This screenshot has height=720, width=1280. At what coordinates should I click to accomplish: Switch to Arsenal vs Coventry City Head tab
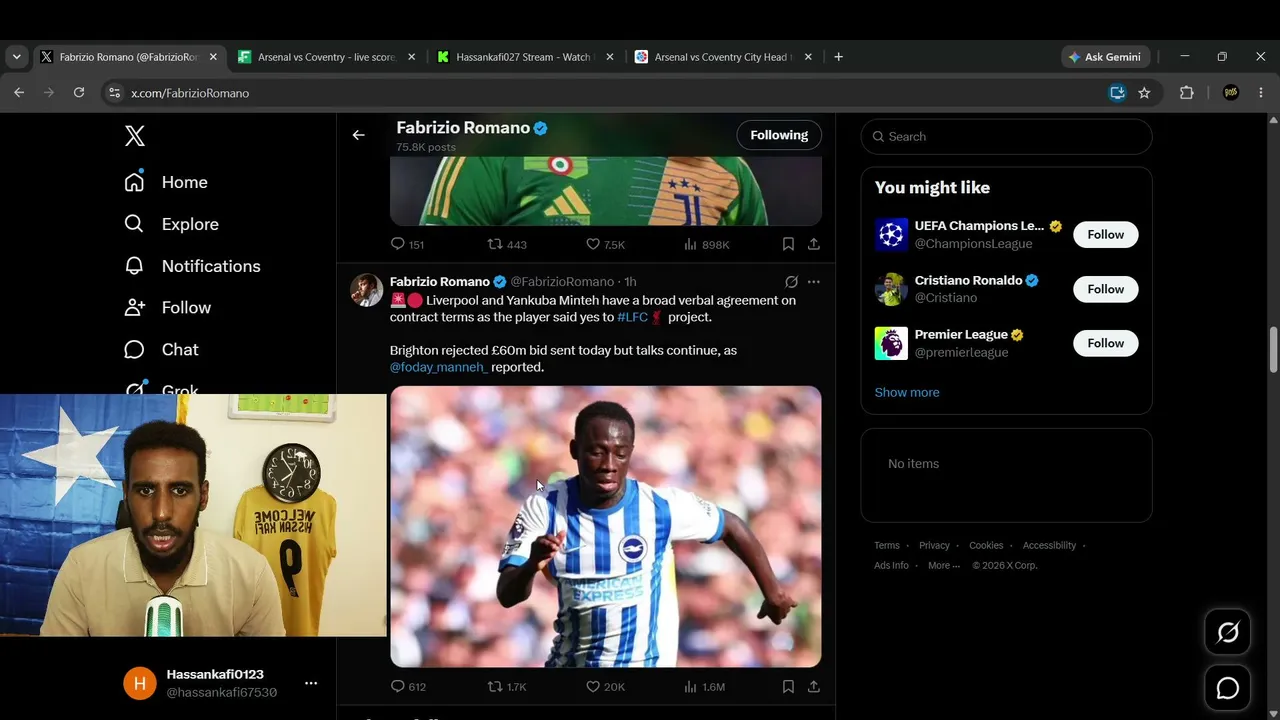click(722, 57)
